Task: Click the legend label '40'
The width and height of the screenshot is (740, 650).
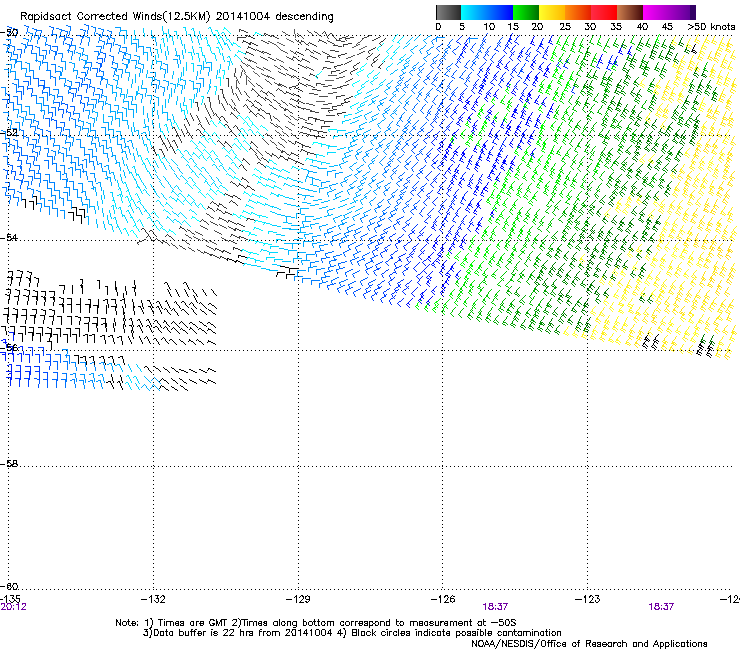Action: [642, 26]
